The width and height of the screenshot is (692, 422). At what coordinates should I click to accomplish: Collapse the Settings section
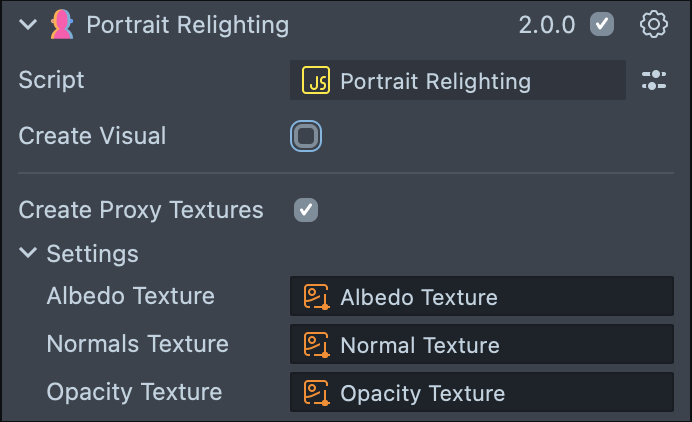[27, 254]
